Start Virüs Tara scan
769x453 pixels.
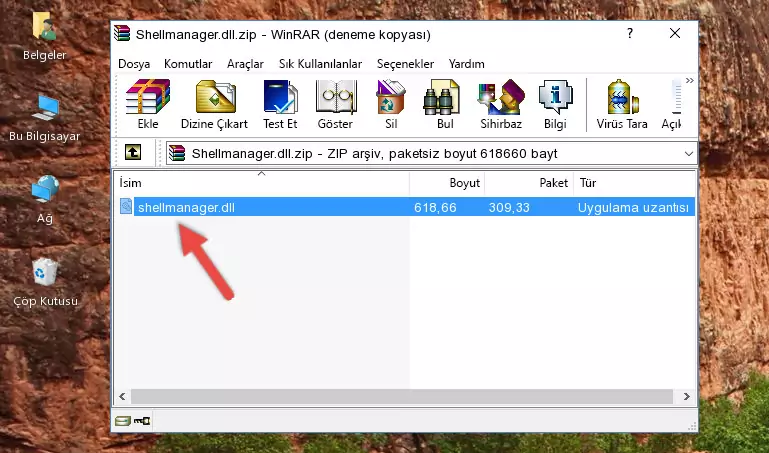tap(622, 104)
